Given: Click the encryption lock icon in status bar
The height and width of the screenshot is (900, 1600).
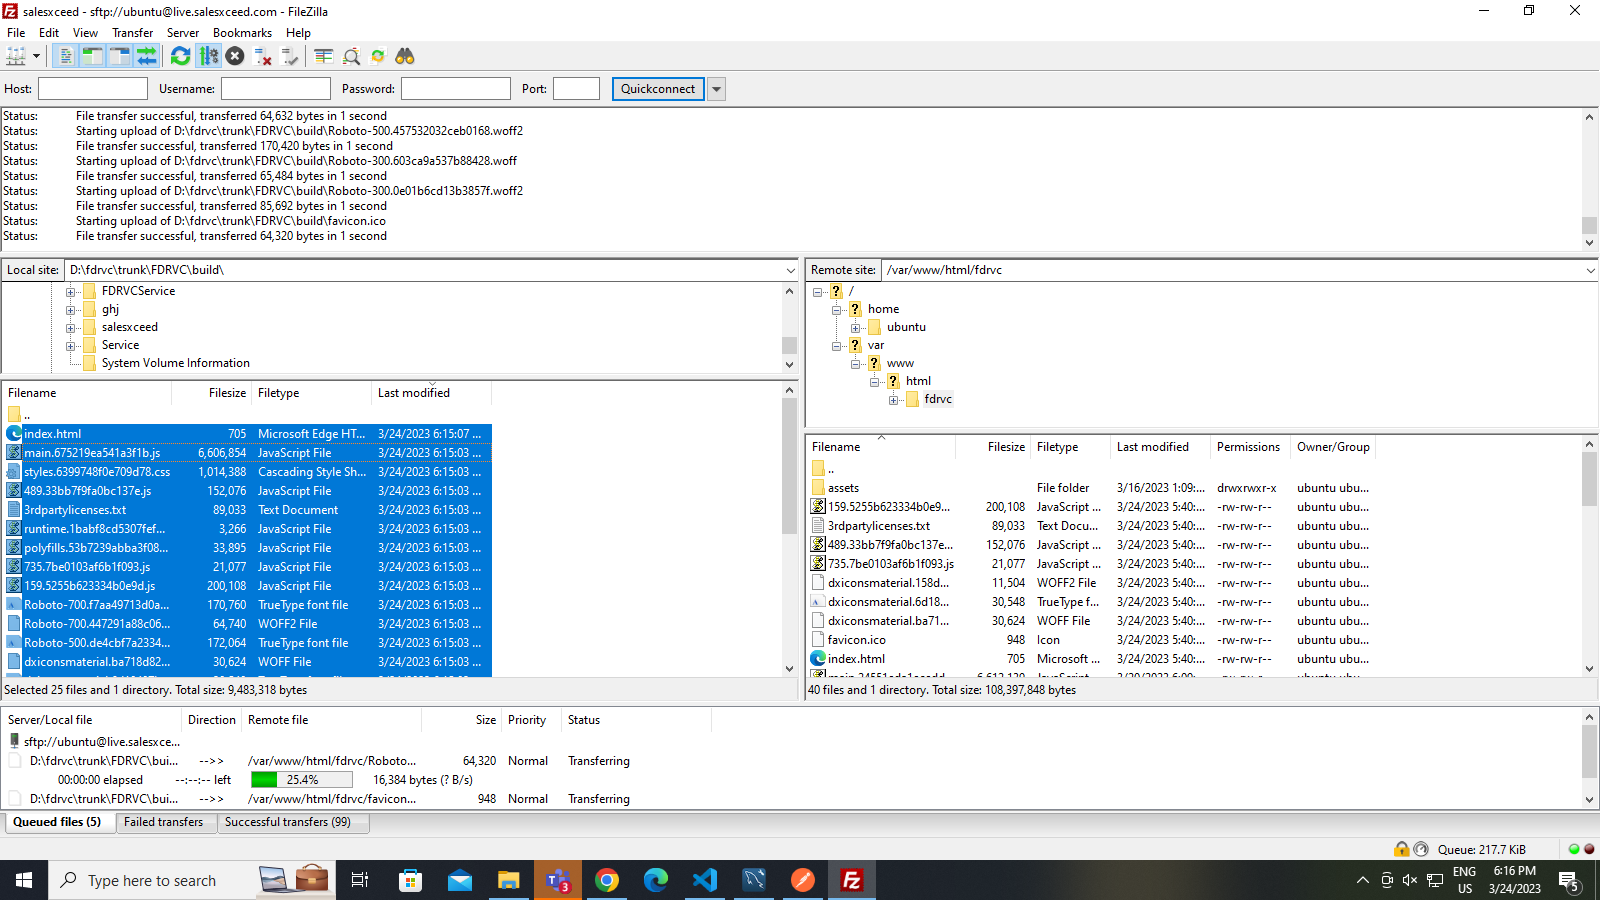Looking at the screenshot, I should click(x=1402, y=849).
